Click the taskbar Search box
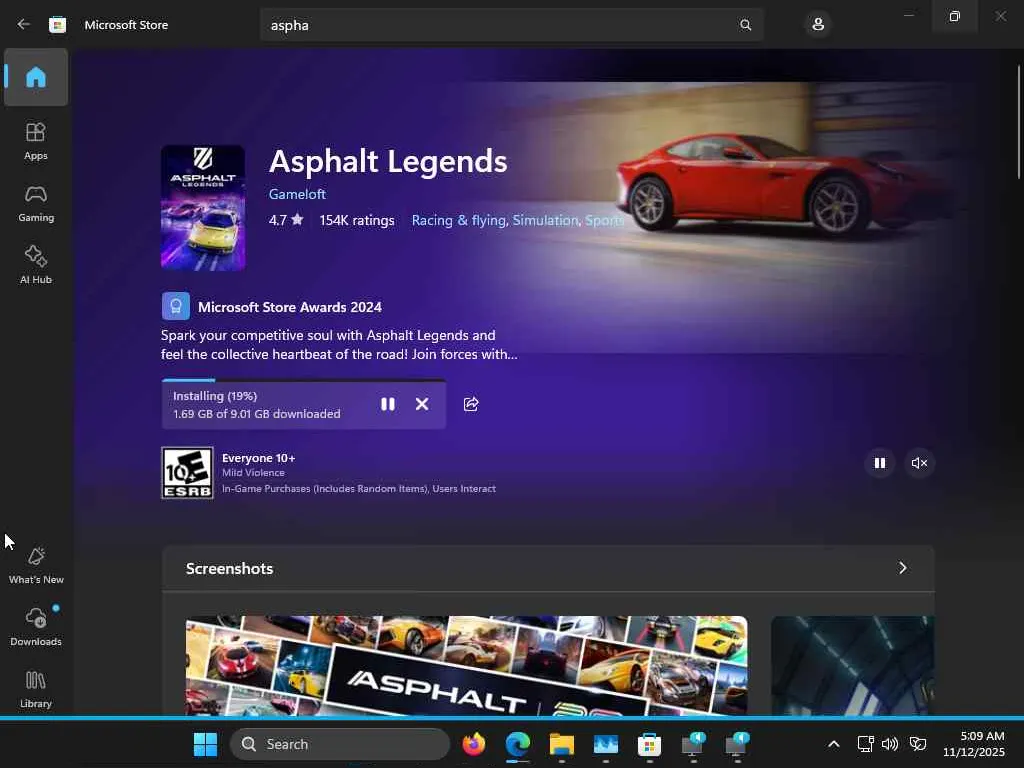1024x768 pixels. (340, 744)
